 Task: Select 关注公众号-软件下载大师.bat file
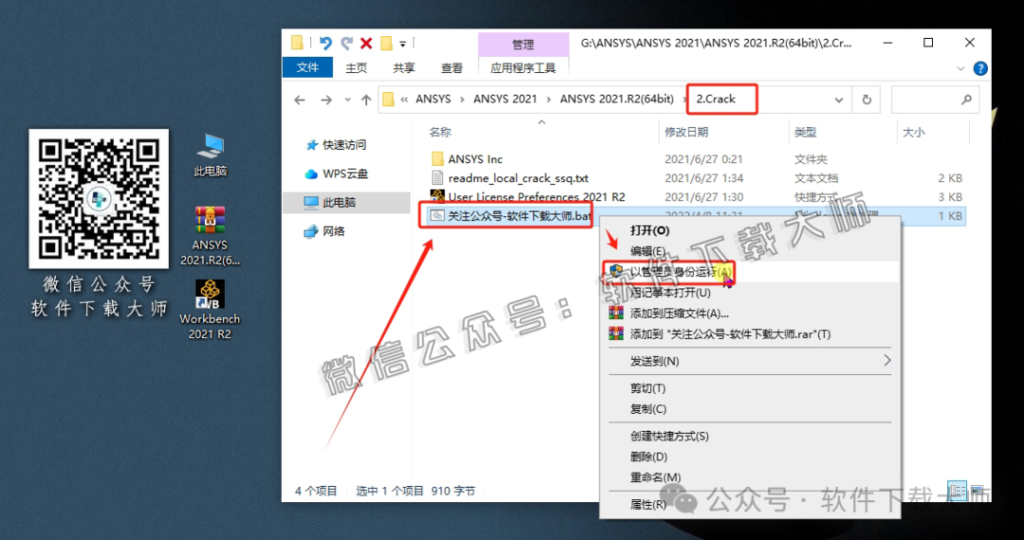[x=519, y=215]
